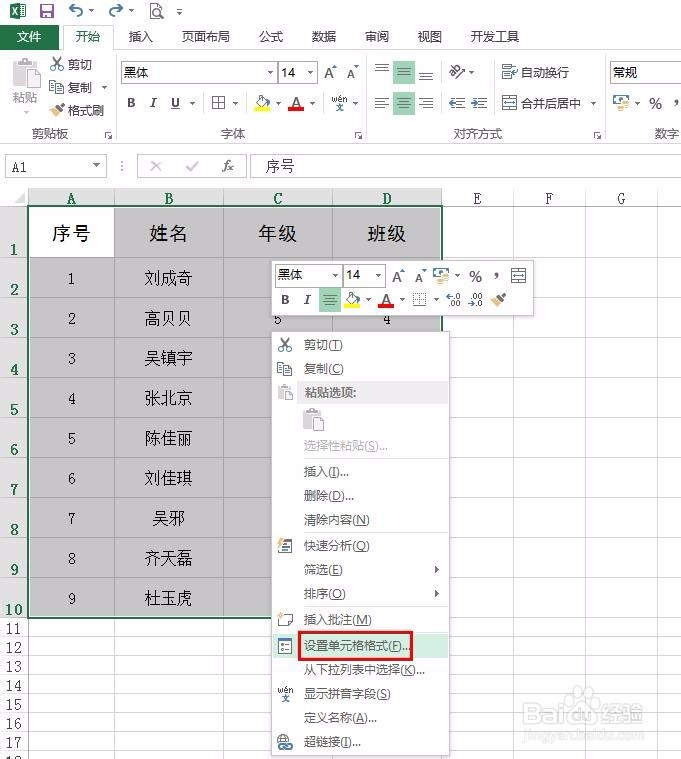Click the mini toolbar format painter brush
This screenshot has height=759, width=681.
(x=498, y=300)
